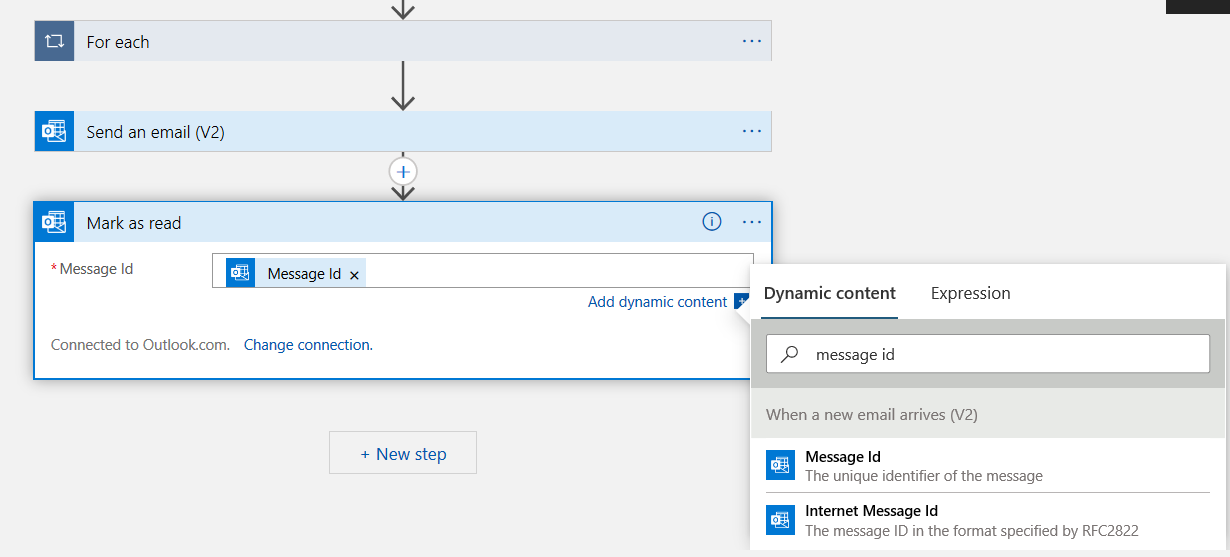Viewport: 1230px width, 557px height.
Task: Open the info icon on Mark as read
Action: [712, 222]
